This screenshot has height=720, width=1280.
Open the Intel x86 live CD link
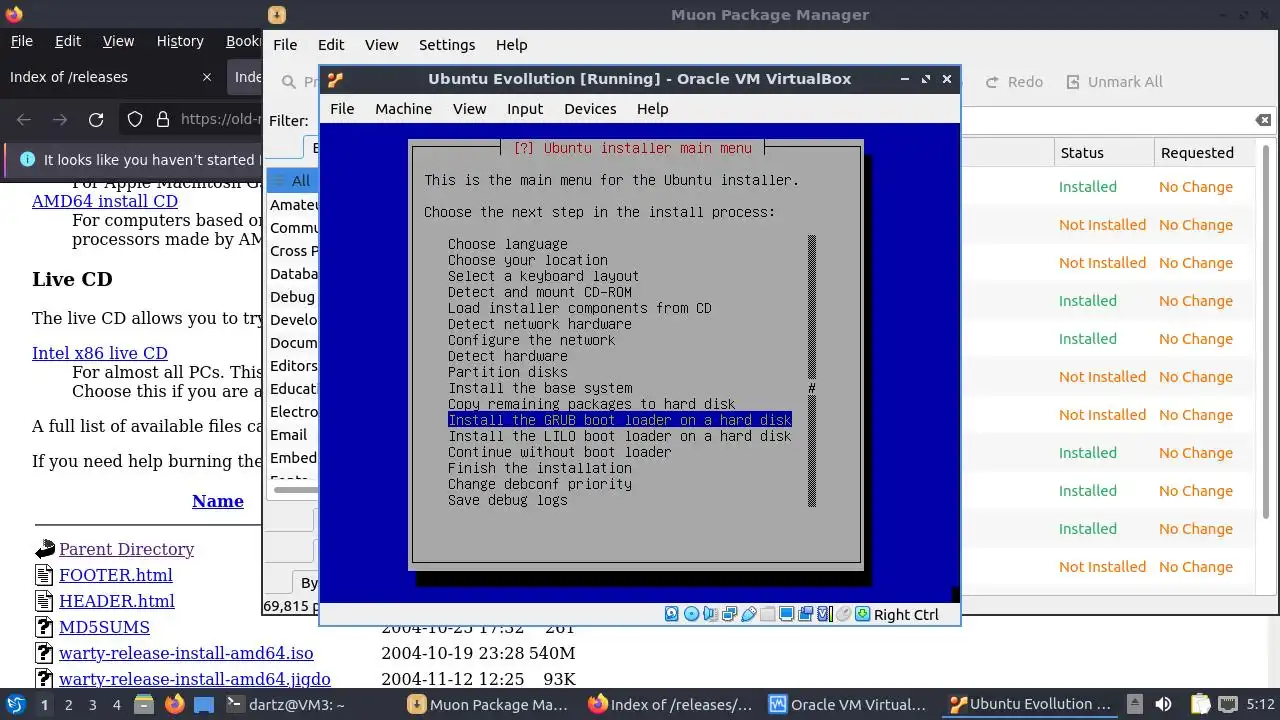click(x=100, y=353)
